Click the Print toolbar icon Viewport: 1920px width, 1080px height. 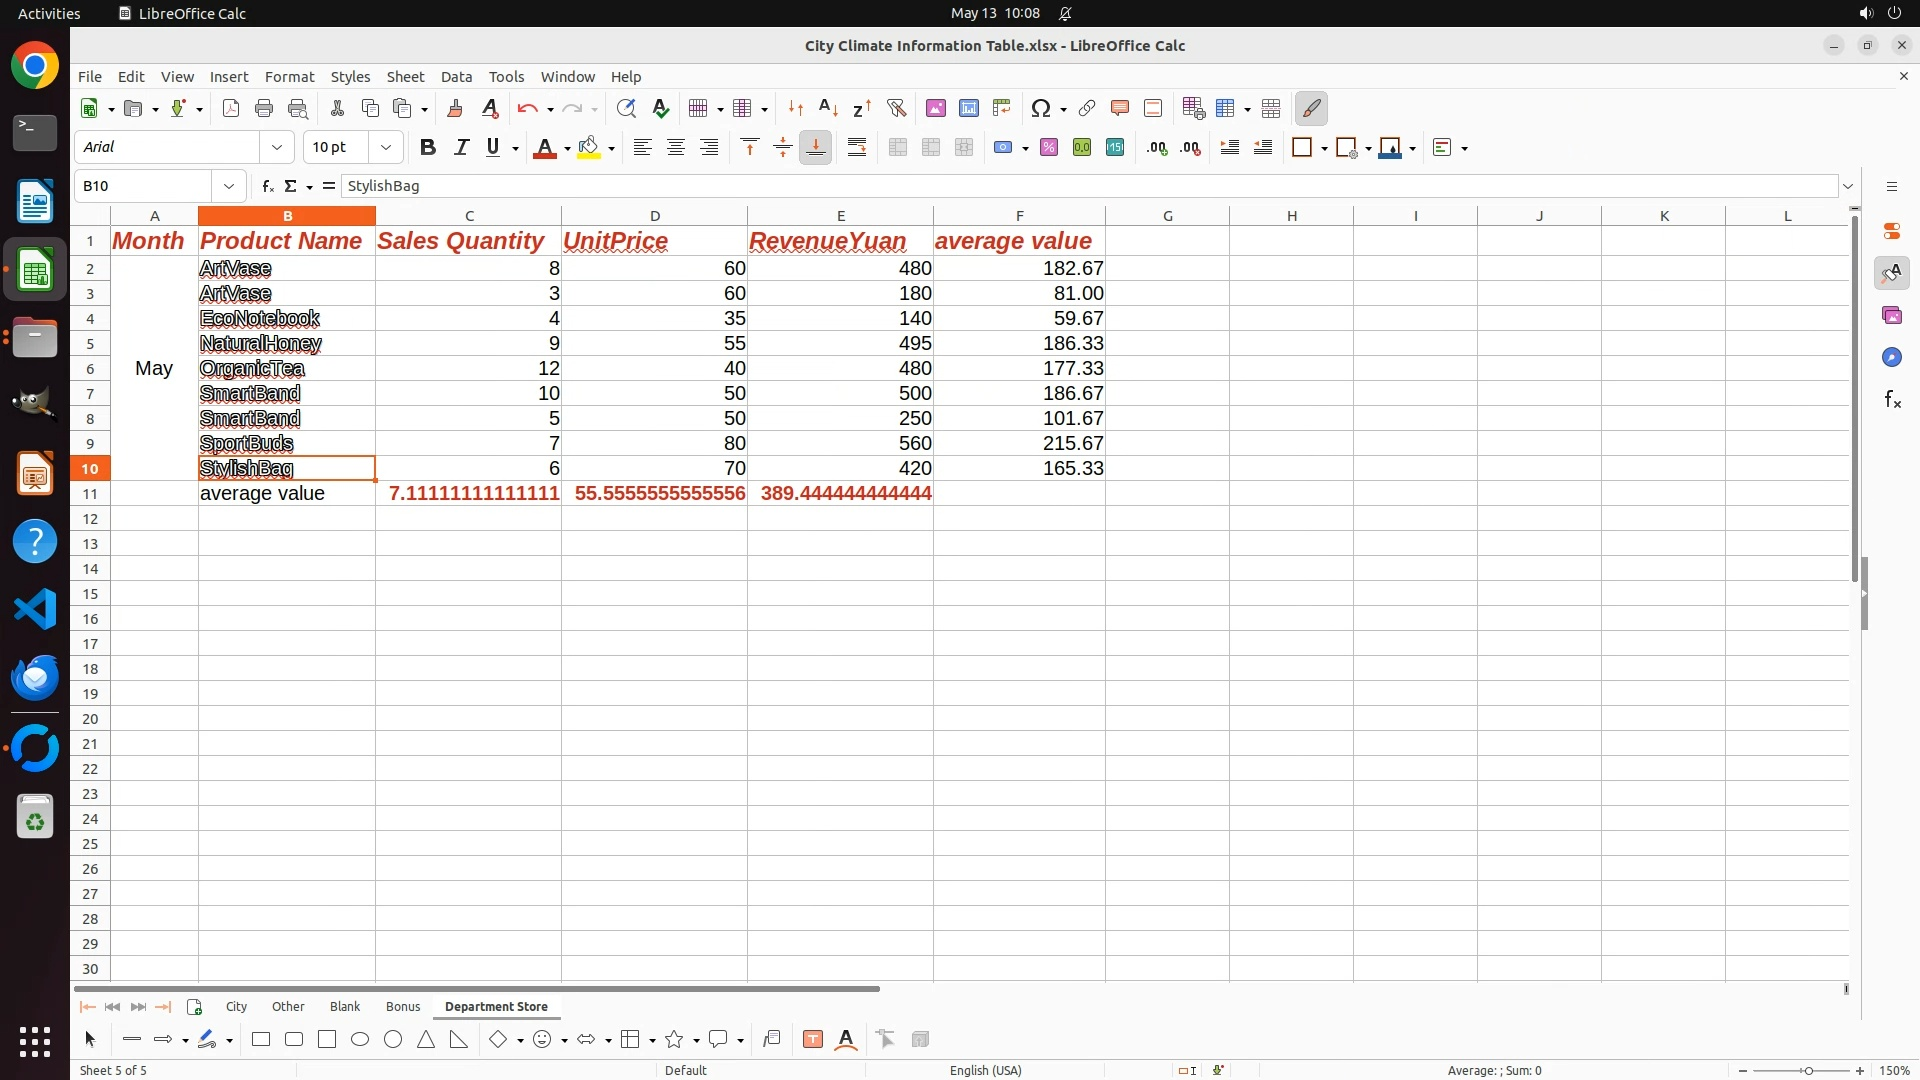click(264, 108)
